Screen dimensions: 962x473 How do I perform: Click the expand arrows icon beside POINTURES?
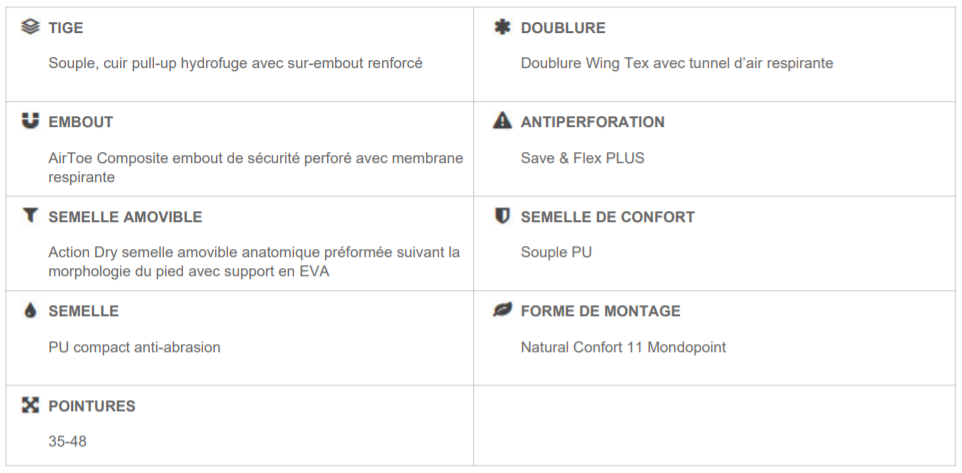[x=30, y=405]
